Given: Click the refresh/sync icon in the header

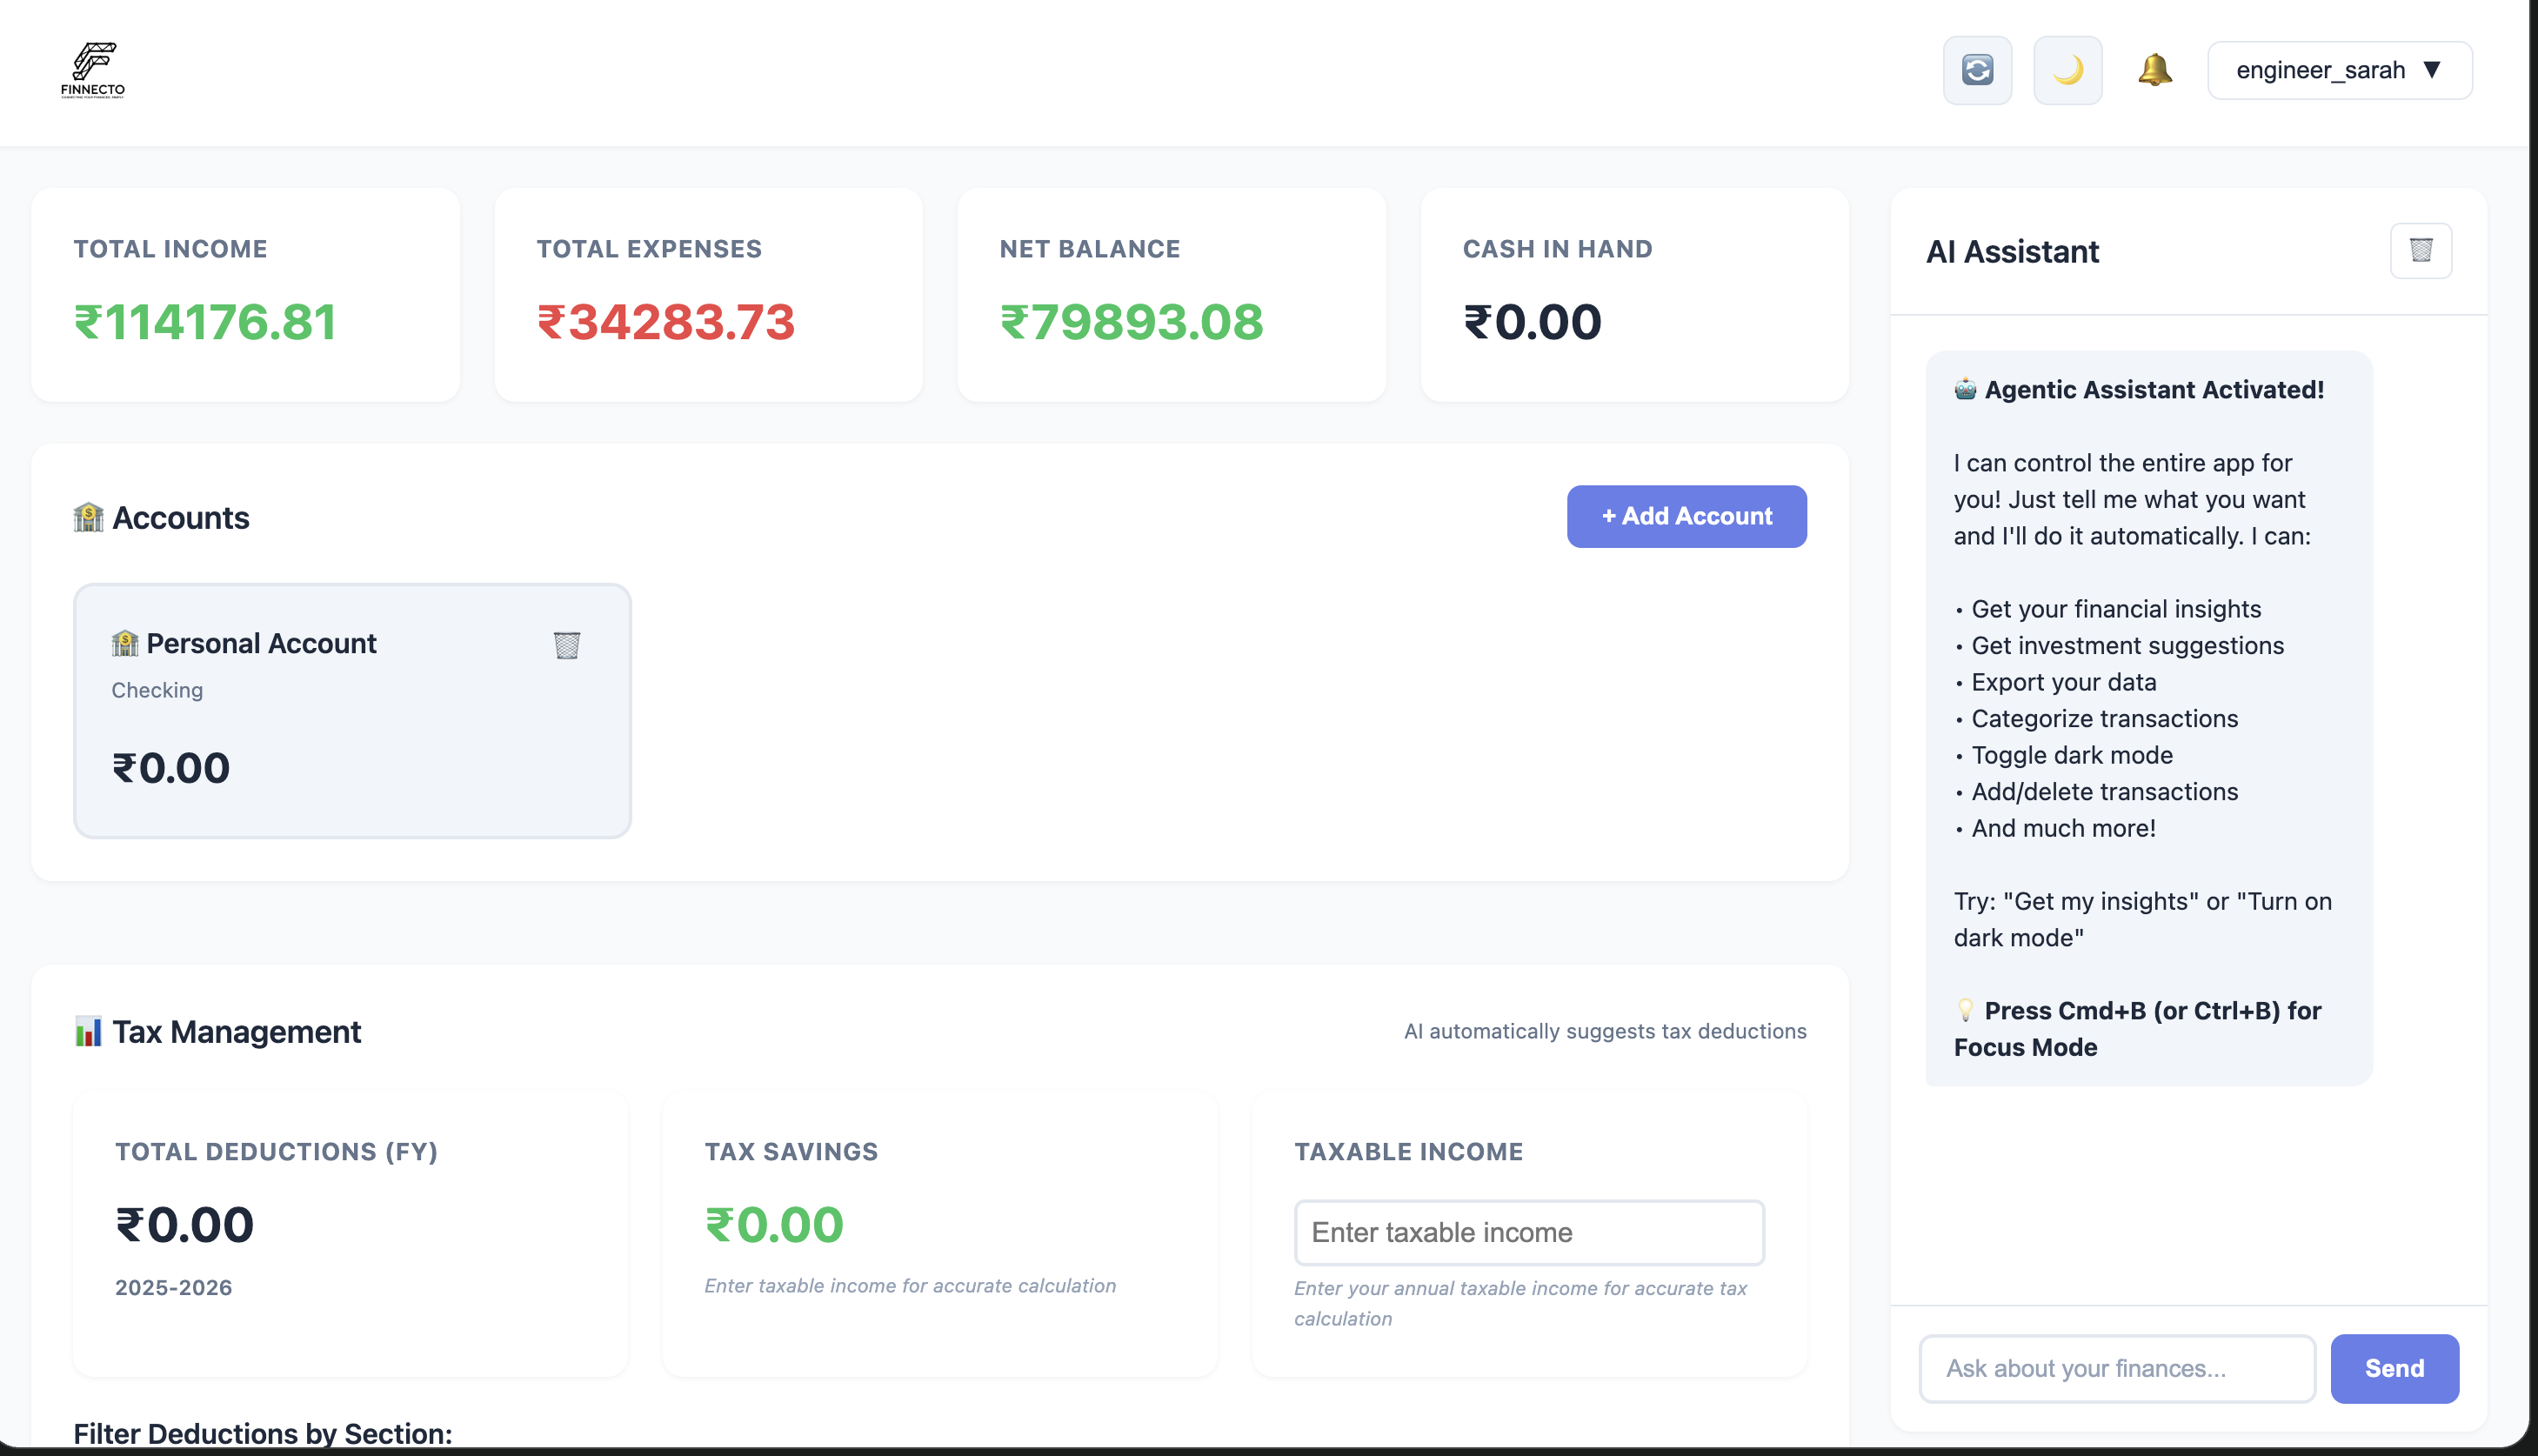Looking at the screenshot, I should [1977, 70].
